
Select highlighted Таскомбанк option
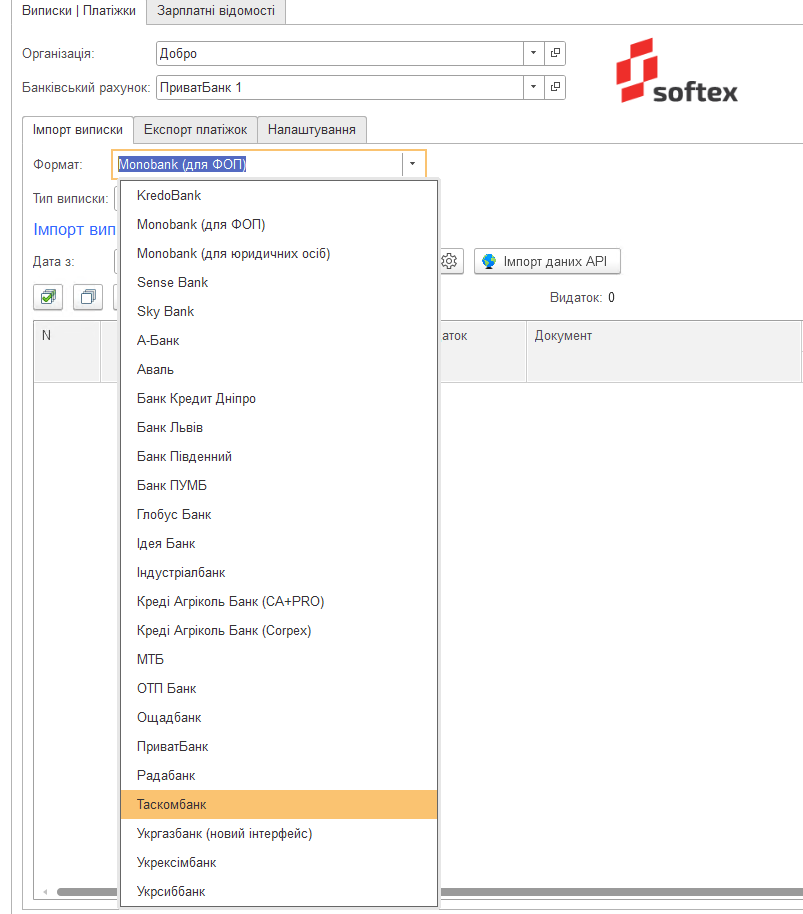pyautogui.click(x=279, y=805)
